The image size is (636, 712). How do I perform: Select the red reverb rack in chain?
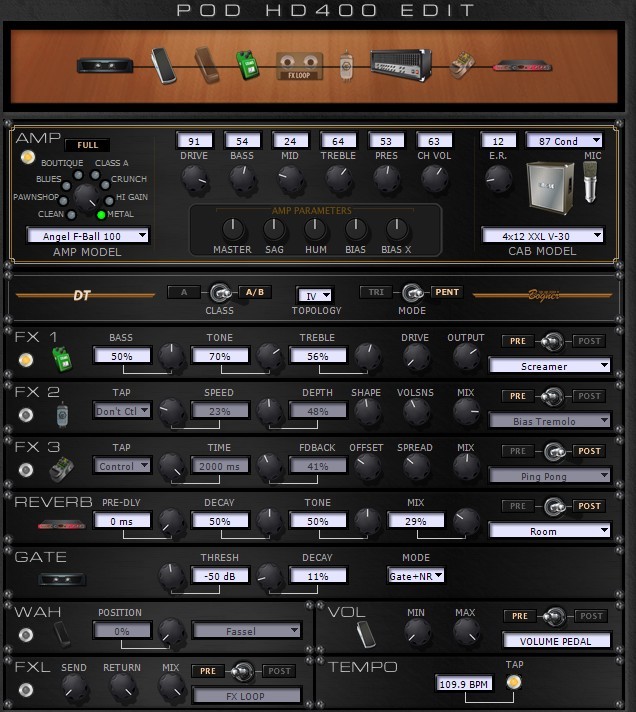pos(522,67)
